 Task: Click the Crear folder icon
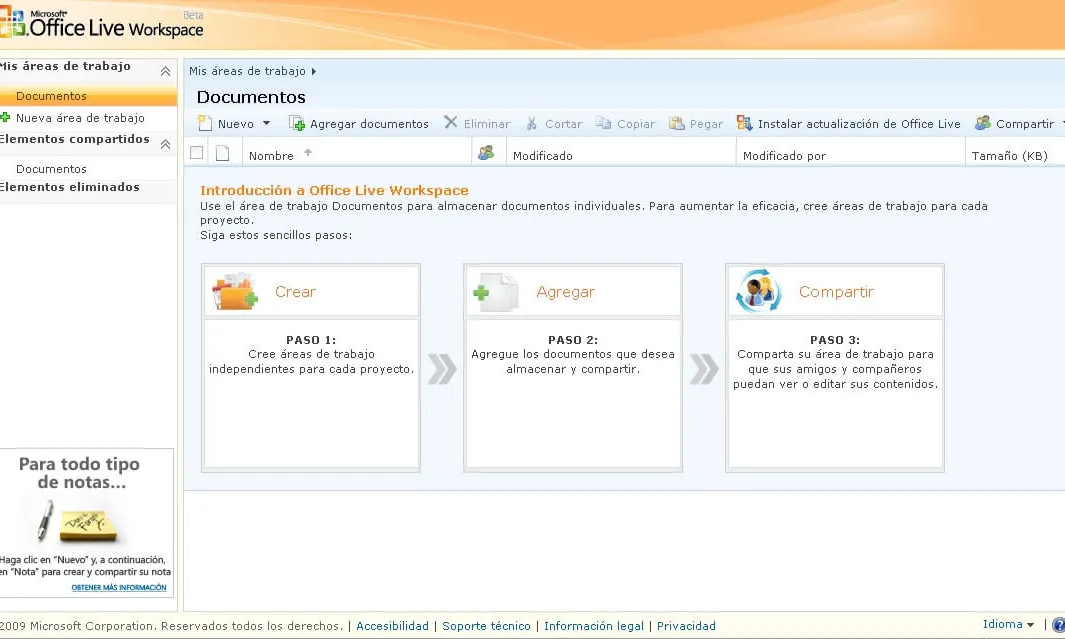coord(234,292)
